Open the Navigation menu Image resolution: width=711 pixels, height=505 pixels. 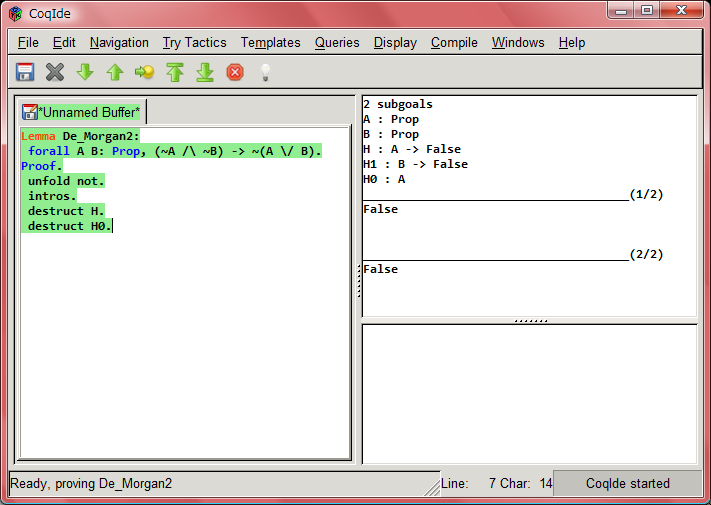pyautogui.click(x=119, y=43)
